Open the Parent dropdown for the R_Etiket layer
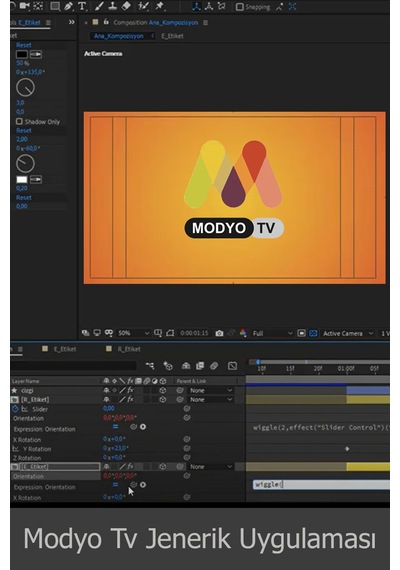Image resolution: width=400 pixels, height=570 pixels. [210, 400]
